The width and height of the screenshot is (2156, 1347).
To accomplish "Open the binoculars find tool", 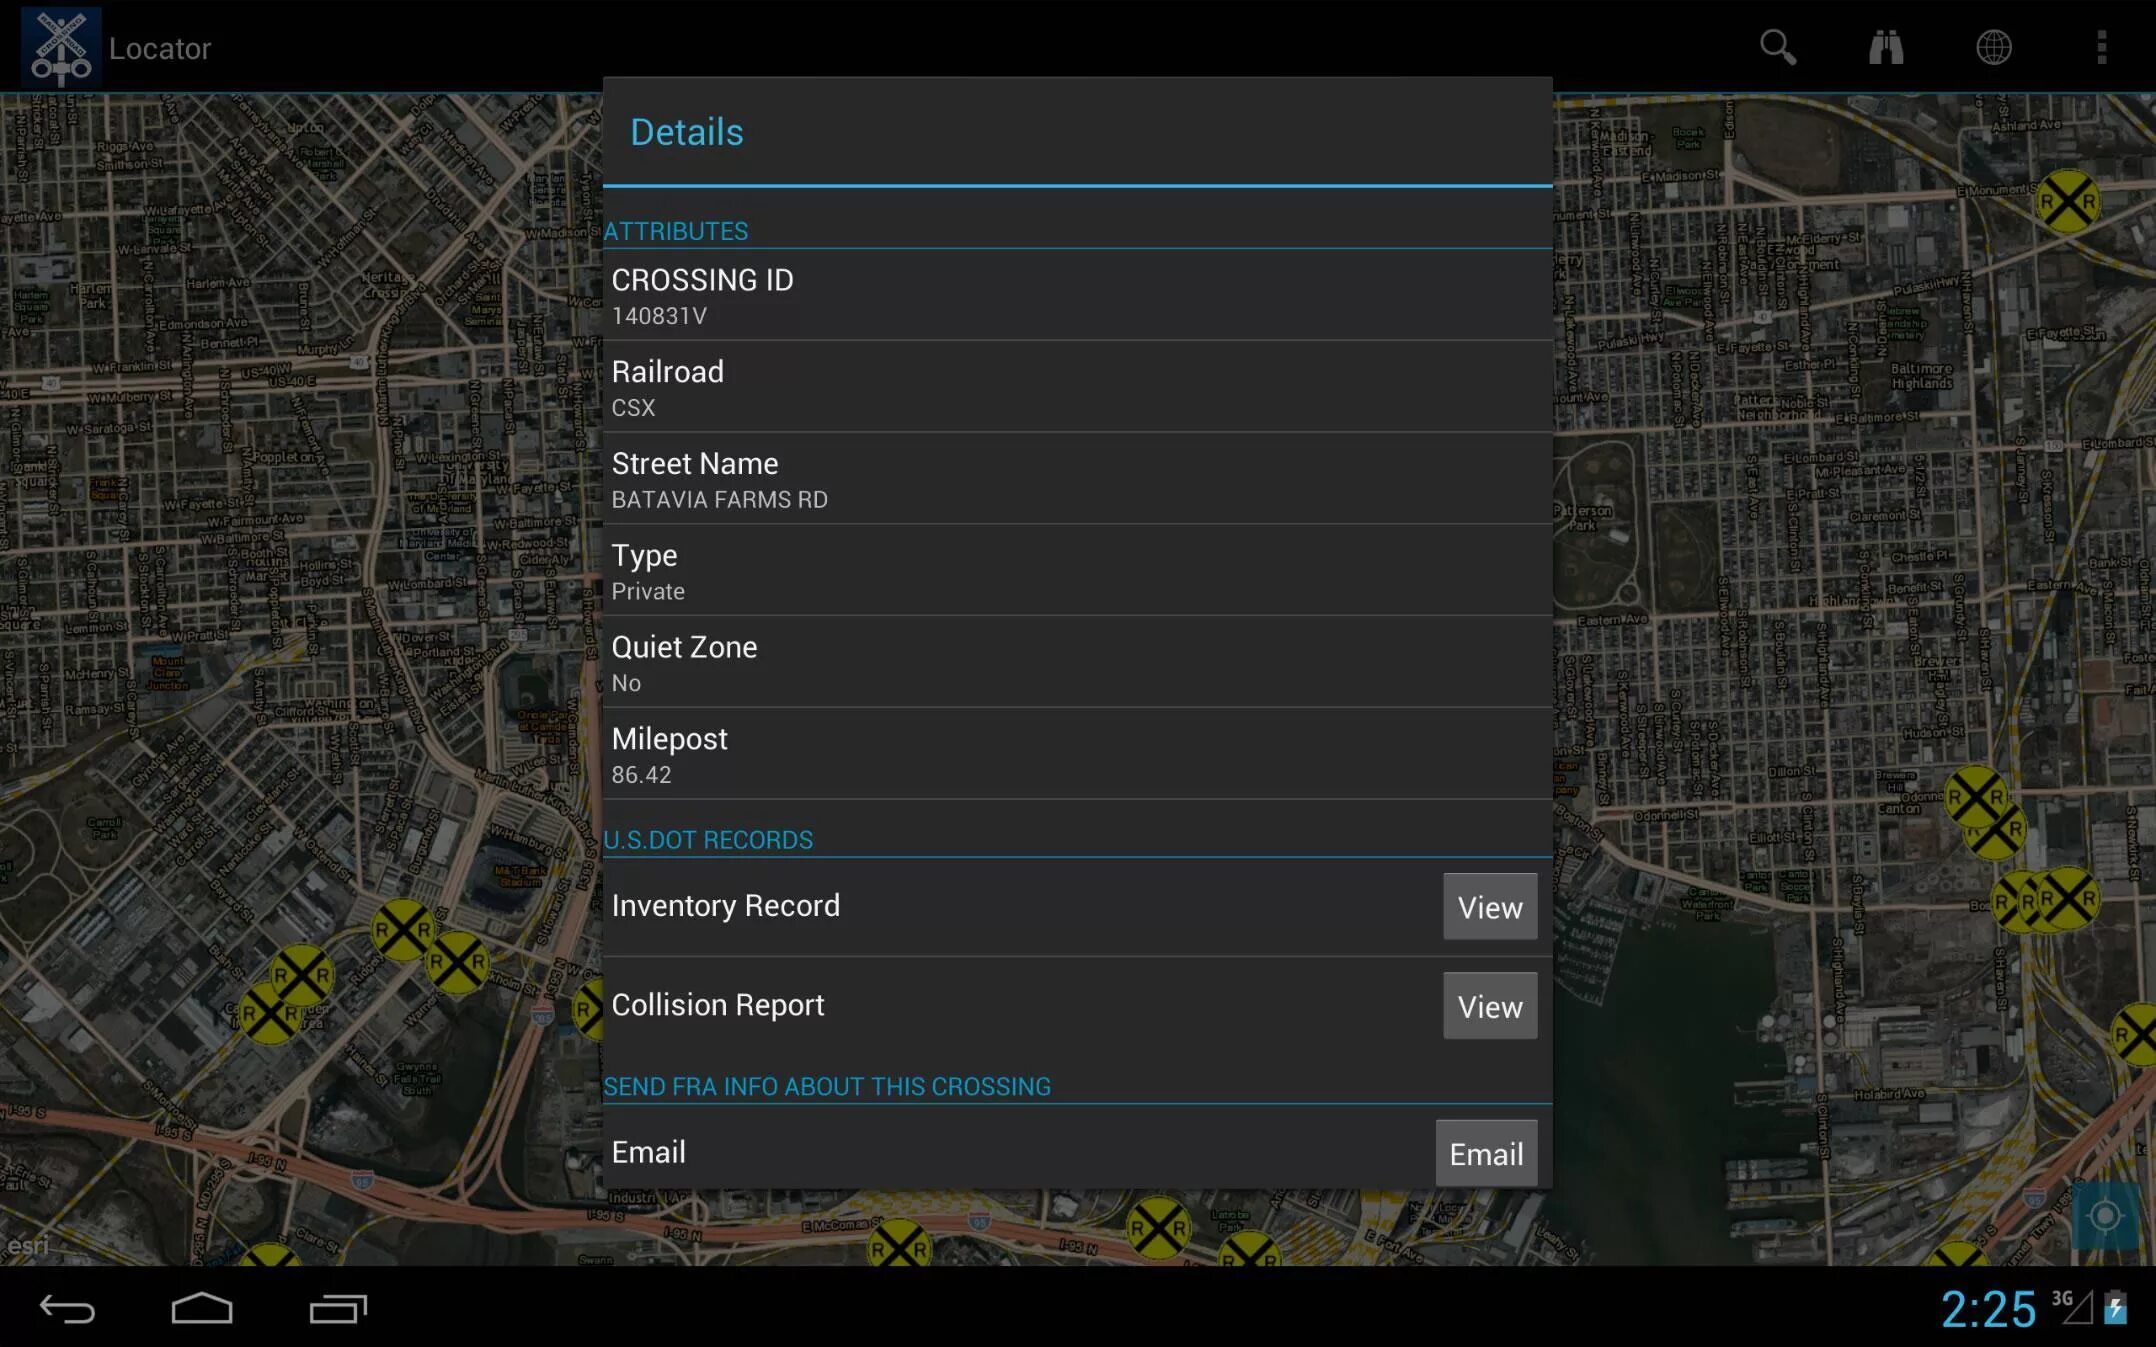I will [x=1885, y=47].
